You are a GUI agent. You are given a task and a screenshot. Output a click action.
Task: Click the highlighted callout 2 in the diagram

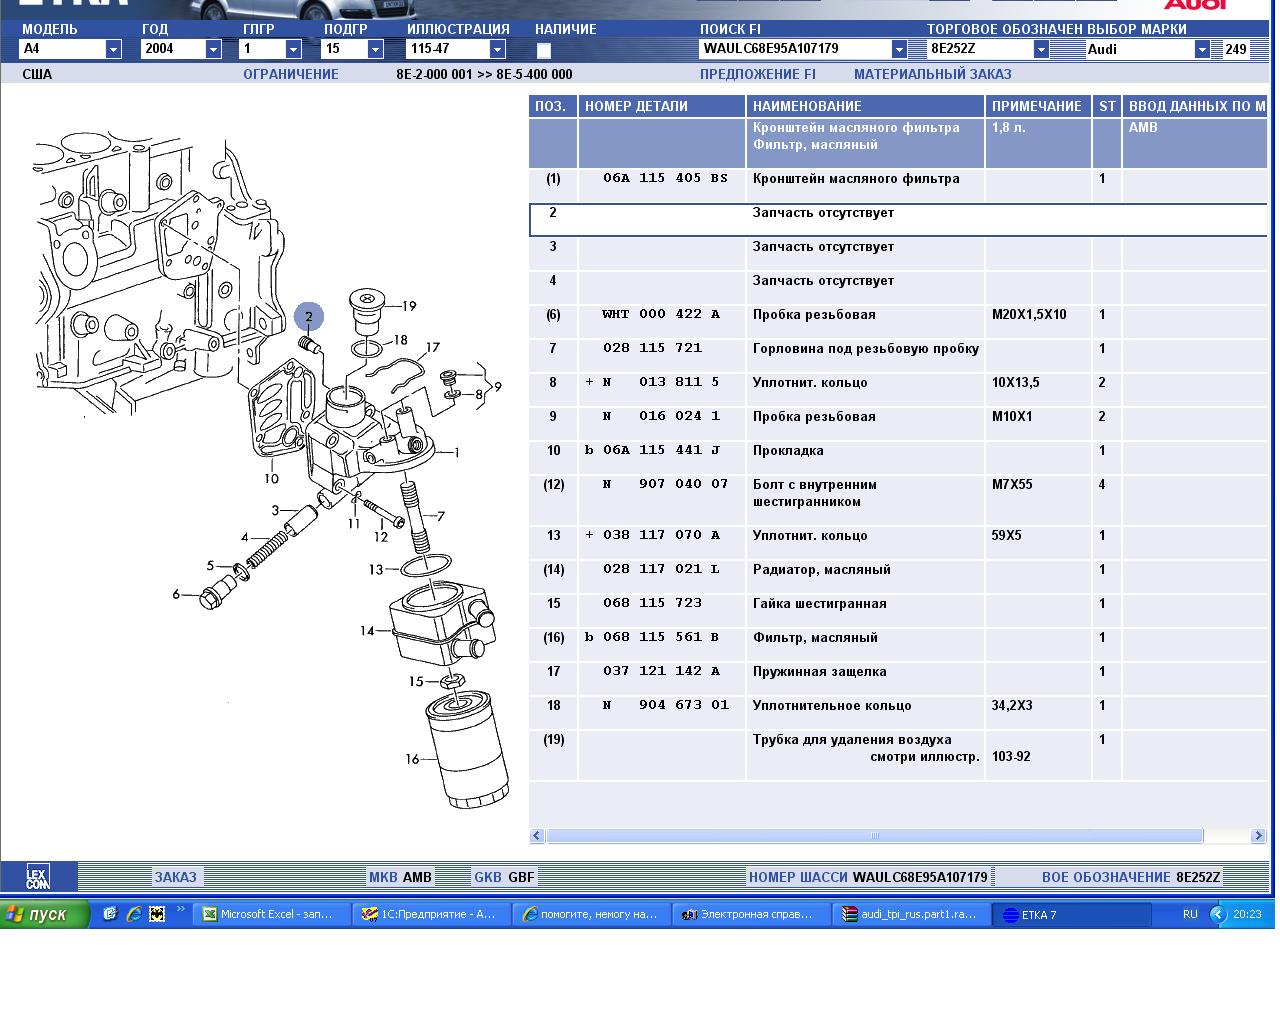309,317
